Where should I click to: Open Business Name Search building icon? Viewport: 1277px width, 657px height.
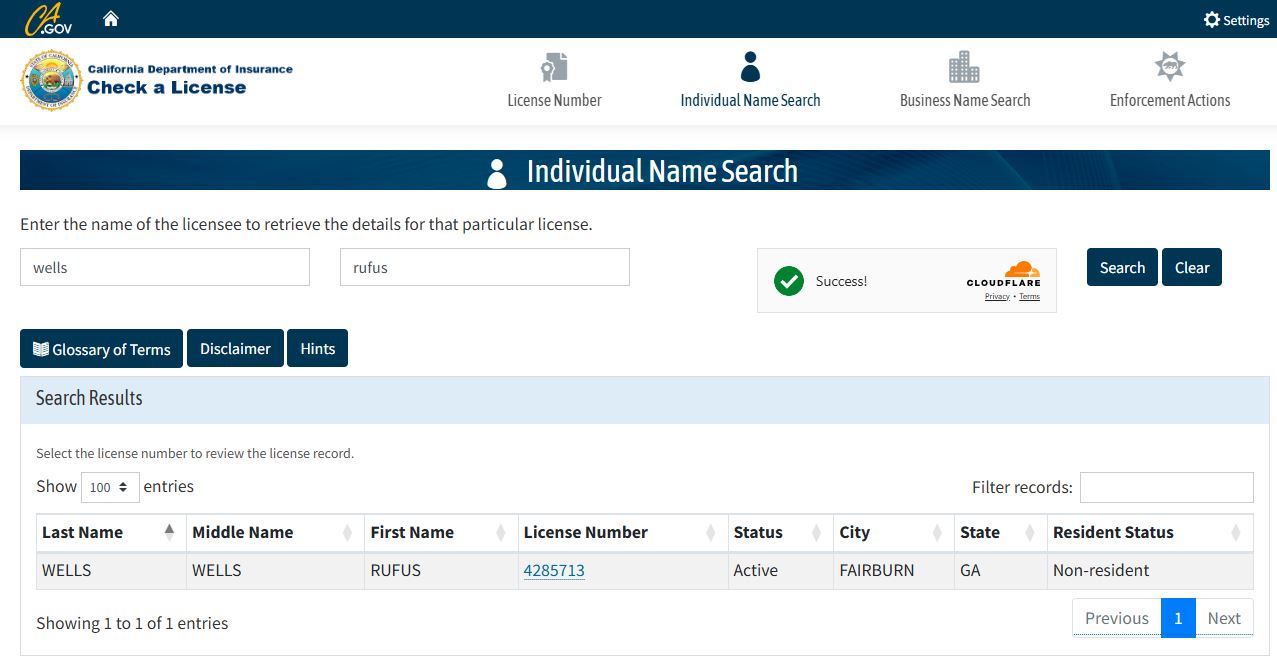964,67
